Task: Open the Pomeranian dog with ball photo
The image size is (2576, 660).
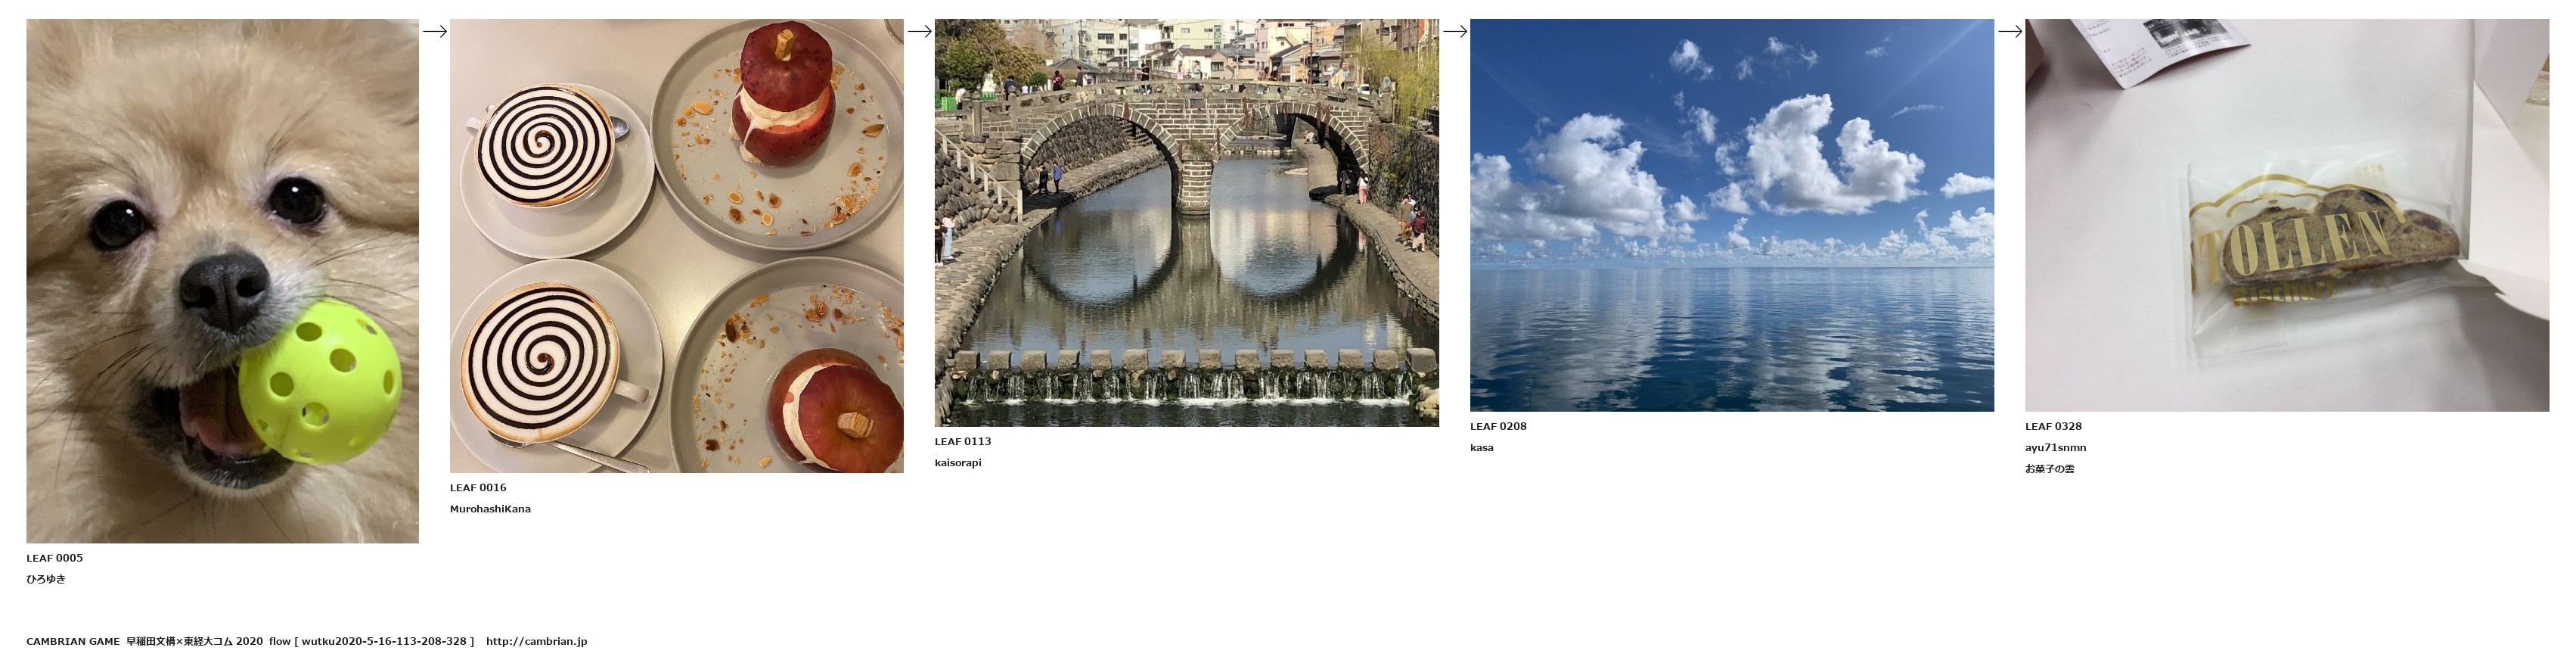Action: click(x=222, y=281)
